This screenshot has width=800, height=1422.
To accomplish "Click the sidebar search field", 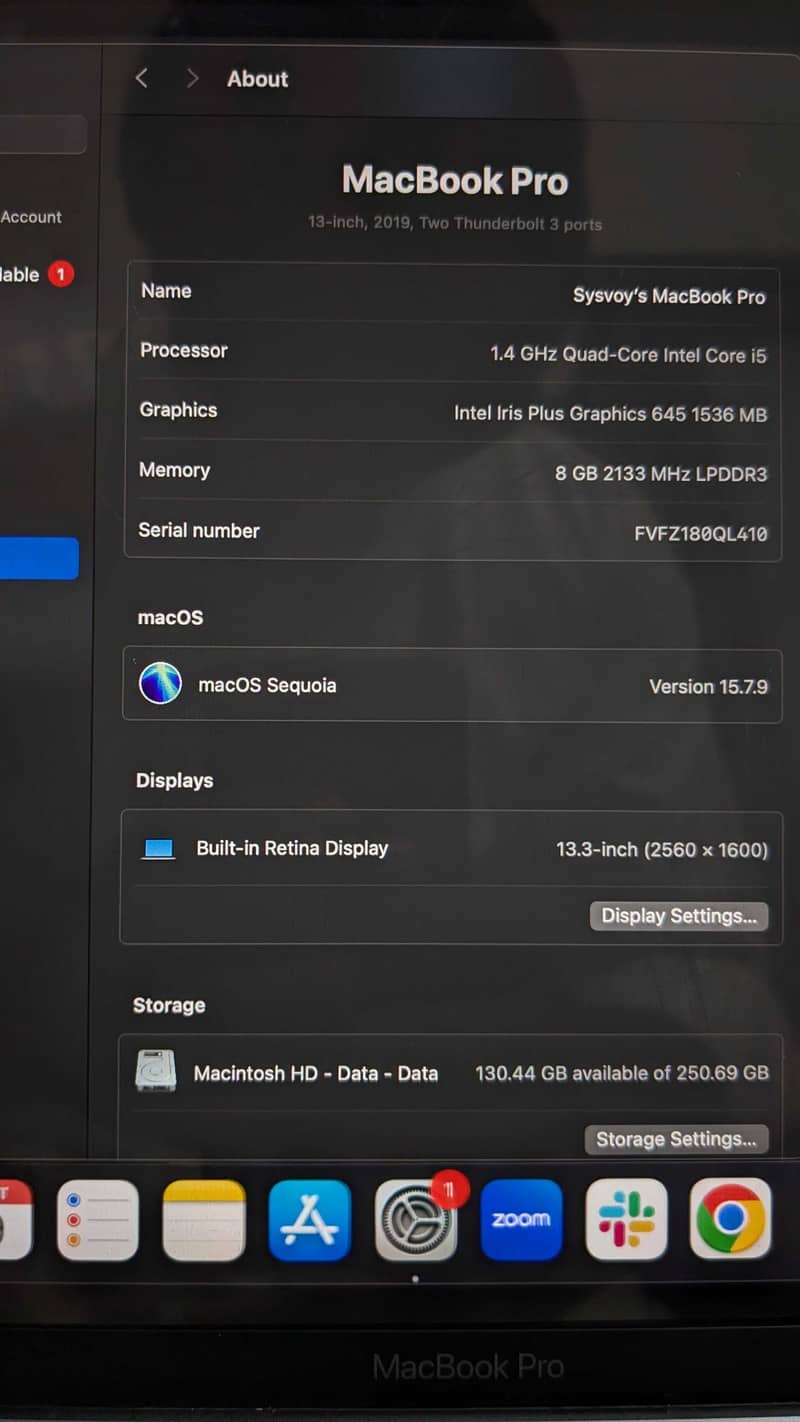I will coord(43,135).
